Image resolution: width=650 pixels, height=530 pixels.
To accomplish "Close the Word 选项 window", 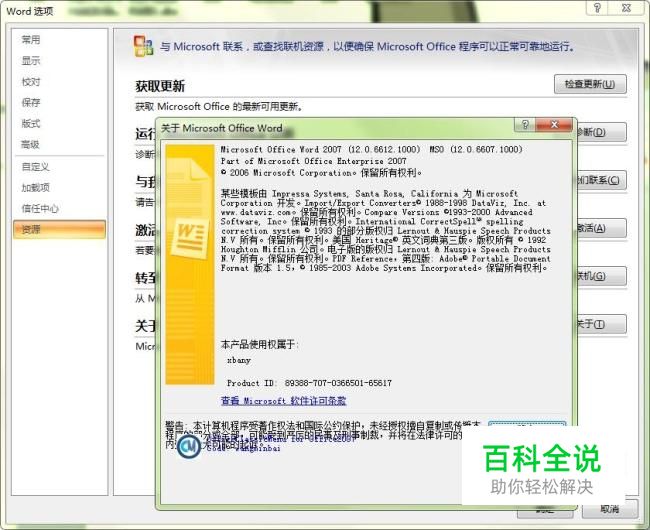I will [x=626, y=7].
